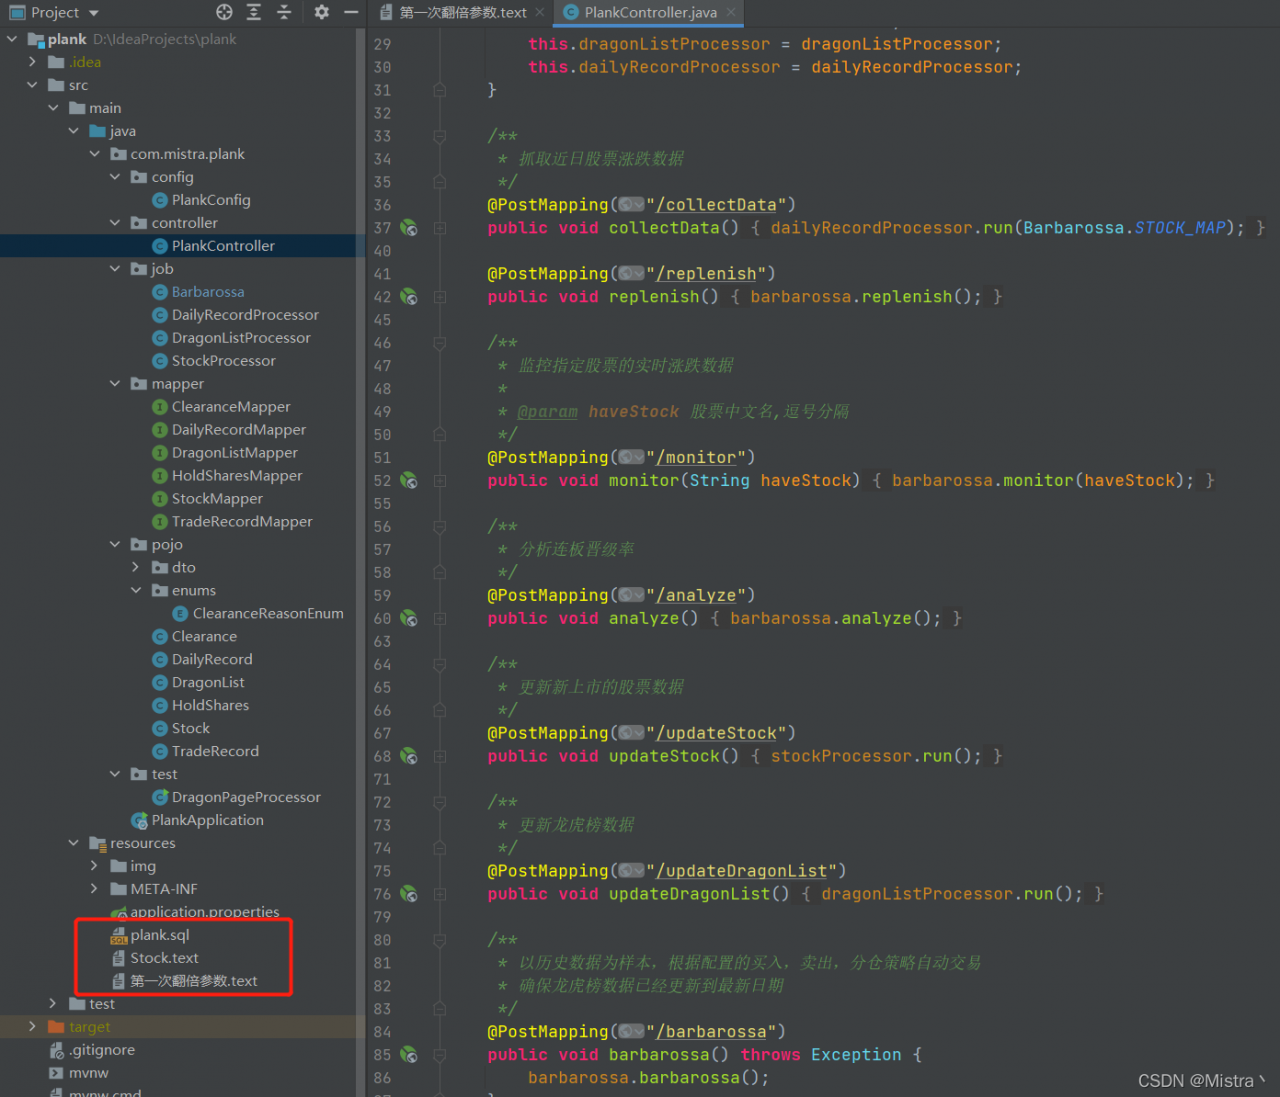Click the endpoint gutter icon on line 85
The width and height of the screenshot is (1280, 1097).
(409, 1055)
